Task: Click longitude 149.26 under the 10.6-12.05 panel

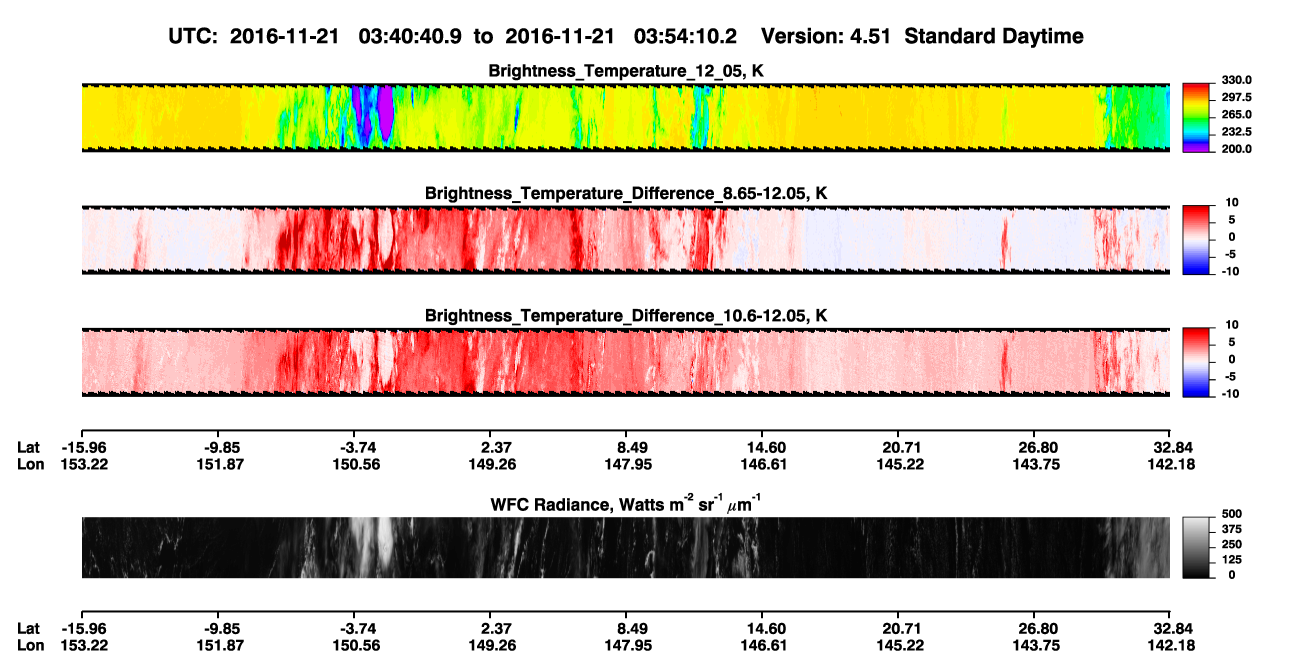Action: coord(490,464)
